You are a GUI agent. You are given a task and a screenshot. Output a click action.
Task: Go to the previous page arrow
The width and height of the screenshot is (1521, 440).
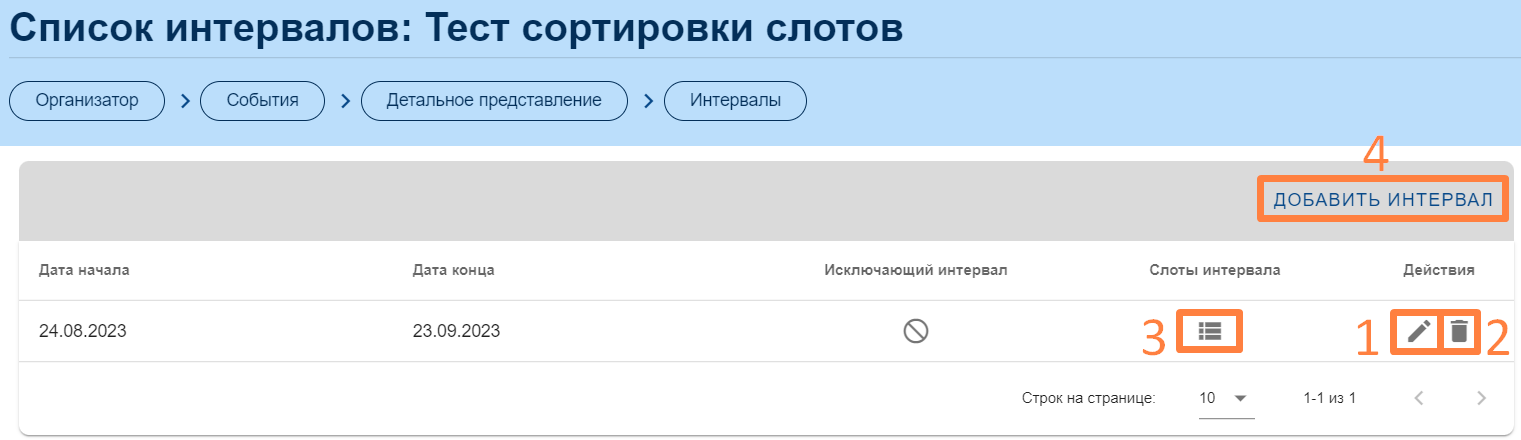tap(1419, 398)
